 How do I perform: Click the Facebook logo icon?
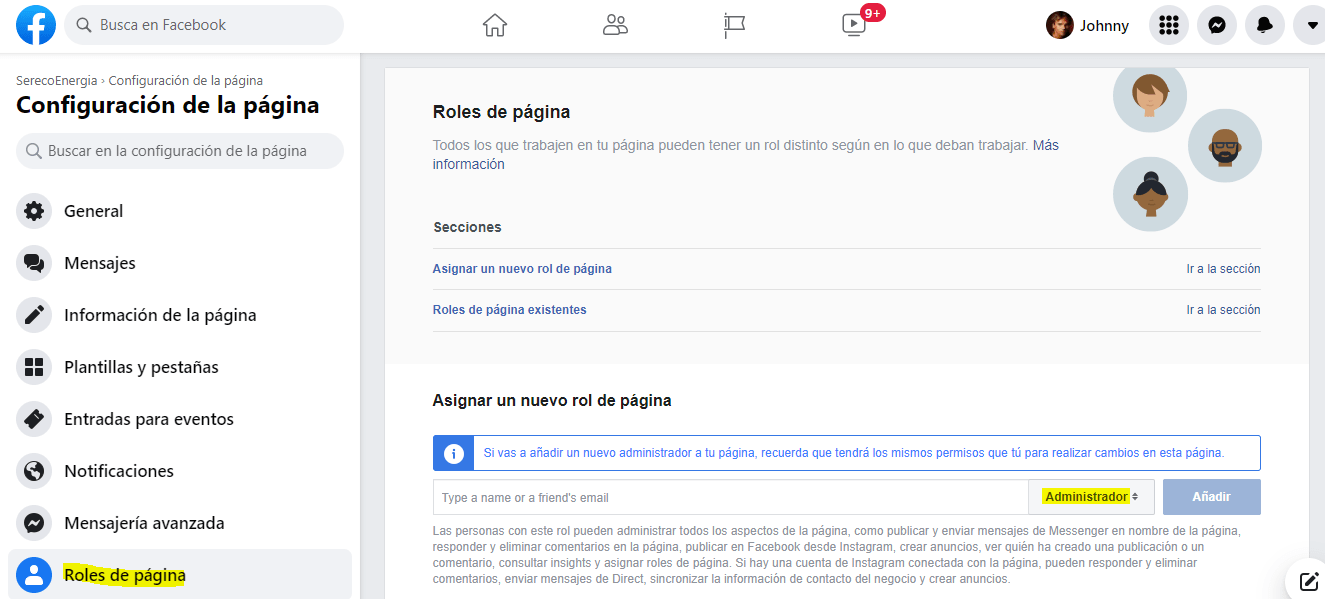(36, 25)
